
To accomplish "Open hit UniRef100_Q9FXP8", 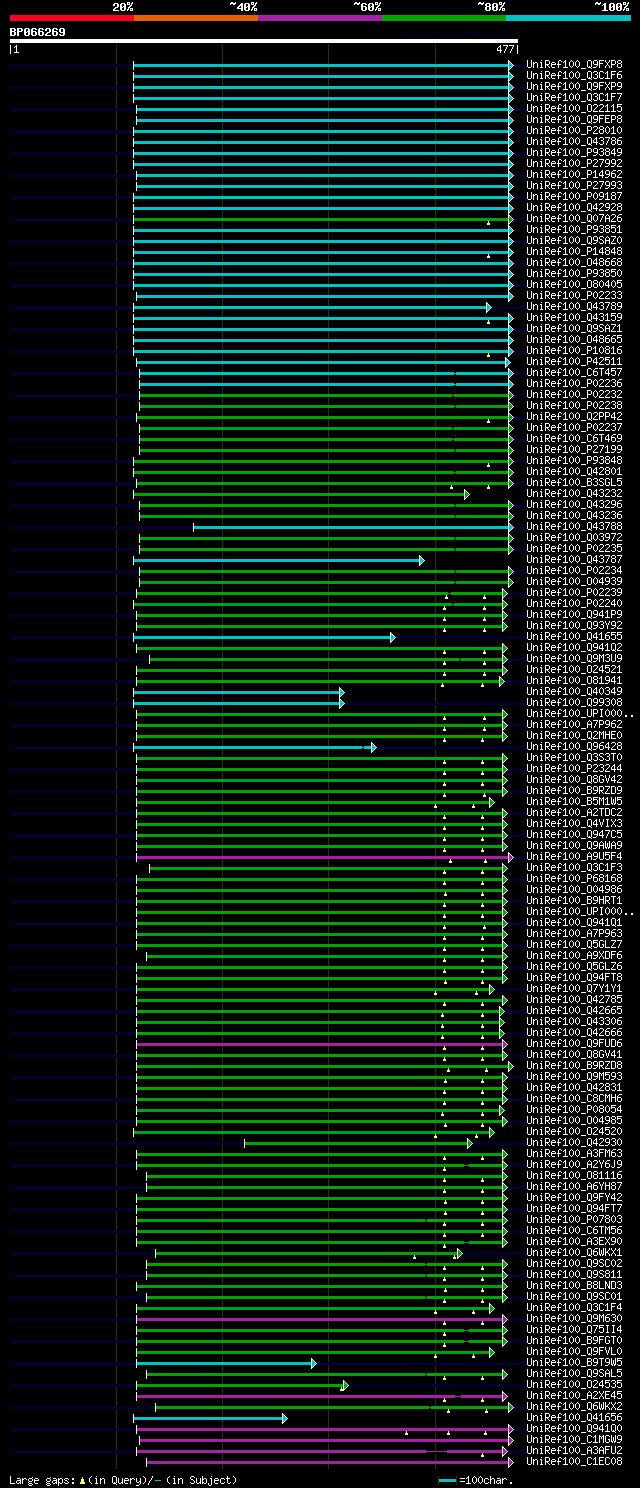I will pyautogui.click(x=574, y=65).
